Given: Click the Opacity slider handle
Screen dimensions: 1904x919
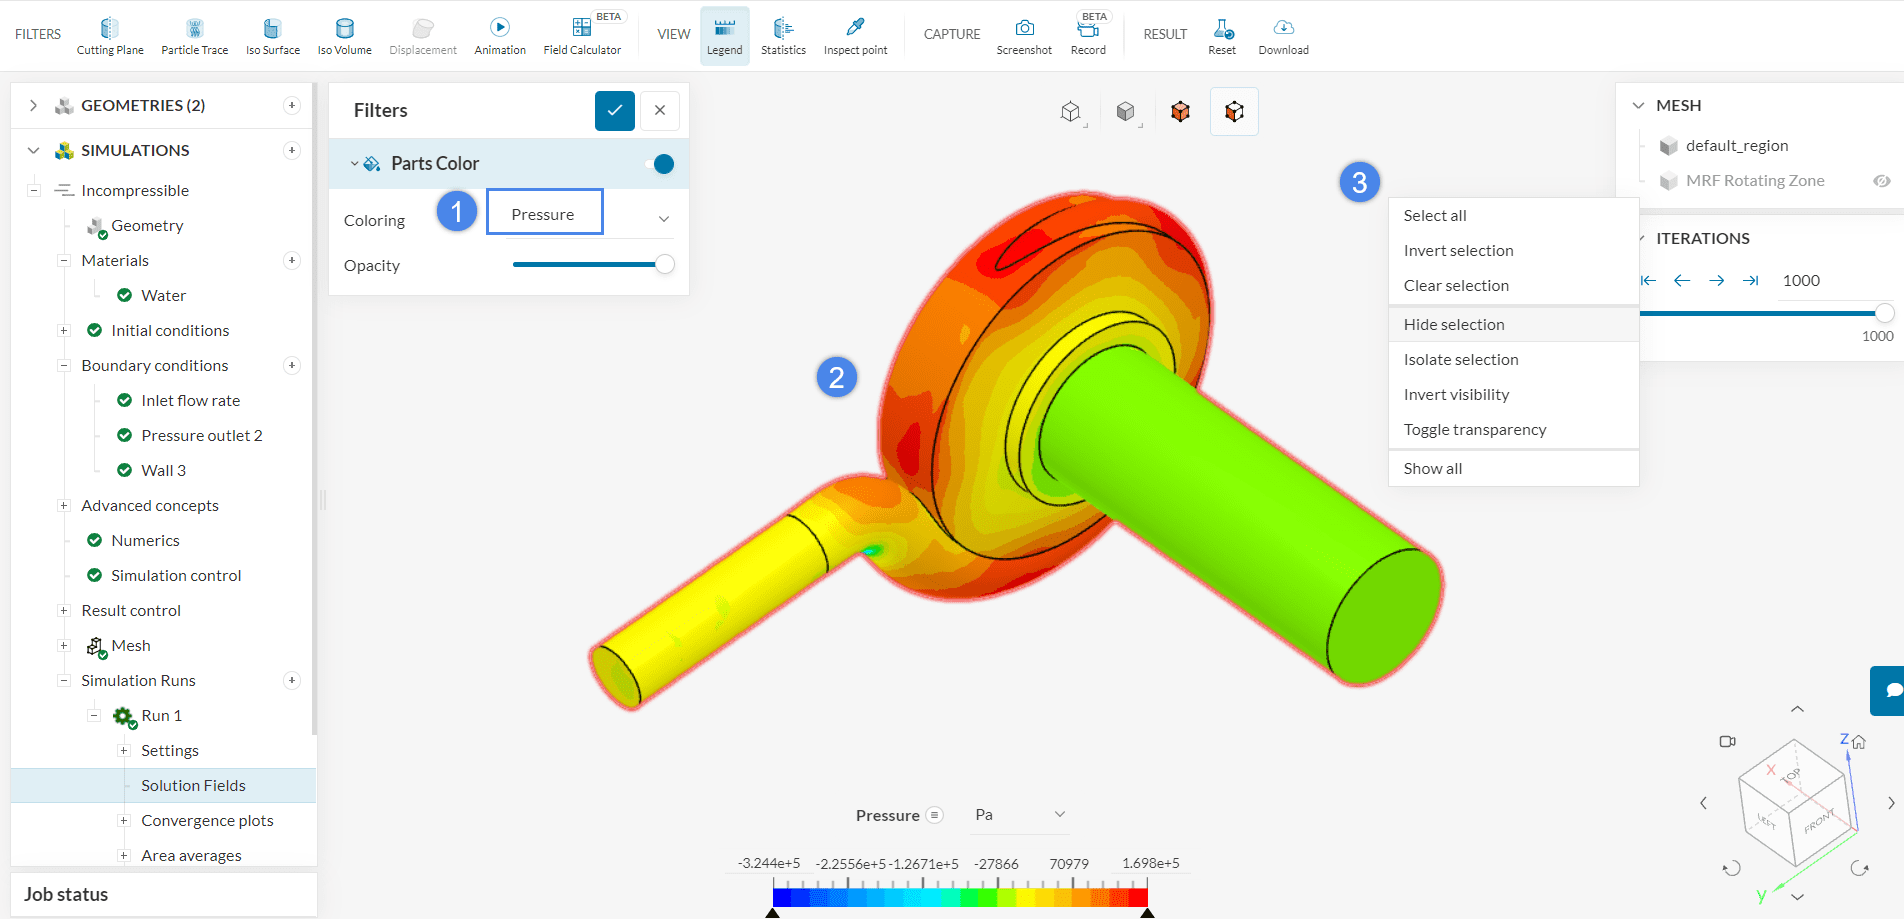Looking at the screenshot, I should [x=664, y=265].
